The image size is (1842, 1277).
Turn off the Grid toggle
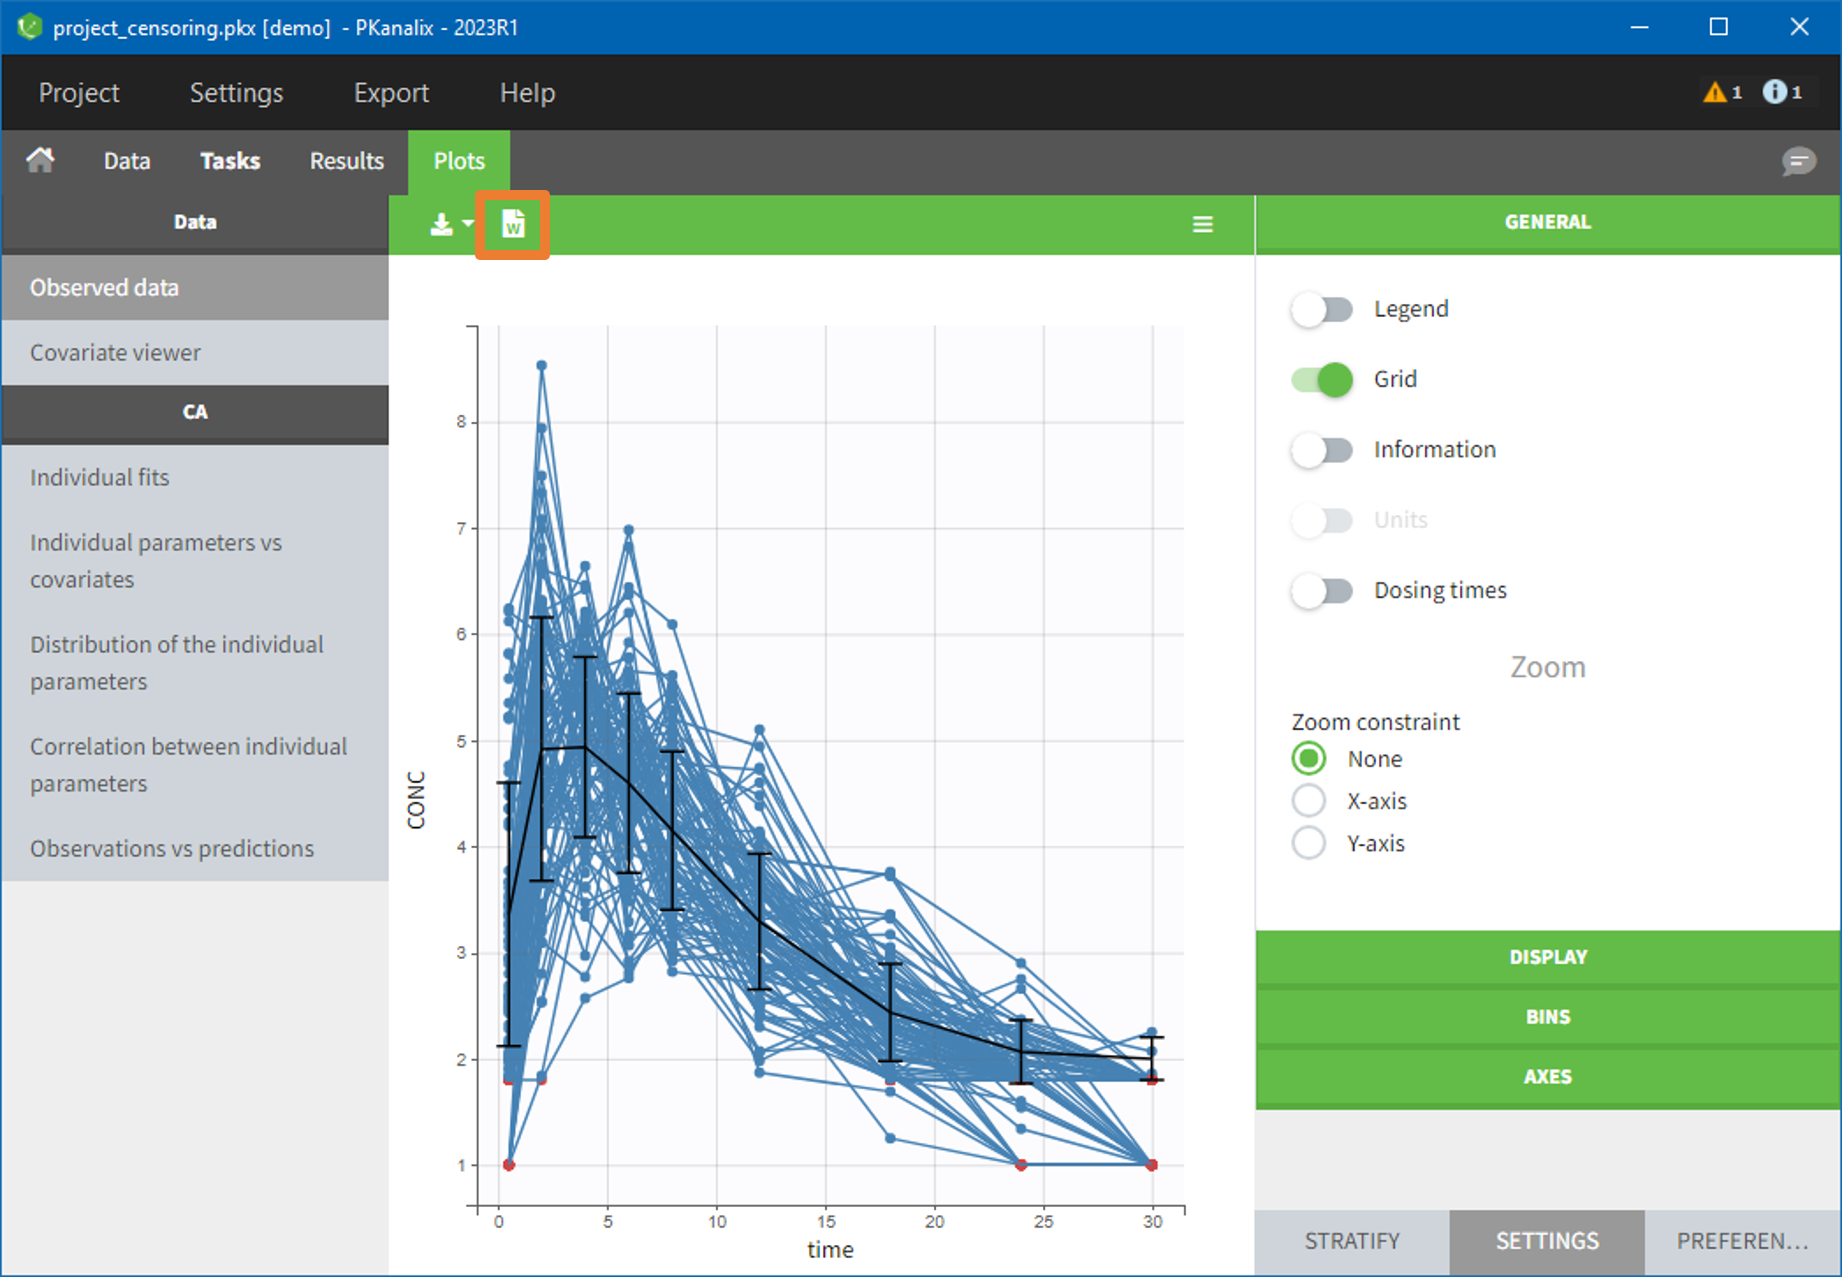[1321, 379]
